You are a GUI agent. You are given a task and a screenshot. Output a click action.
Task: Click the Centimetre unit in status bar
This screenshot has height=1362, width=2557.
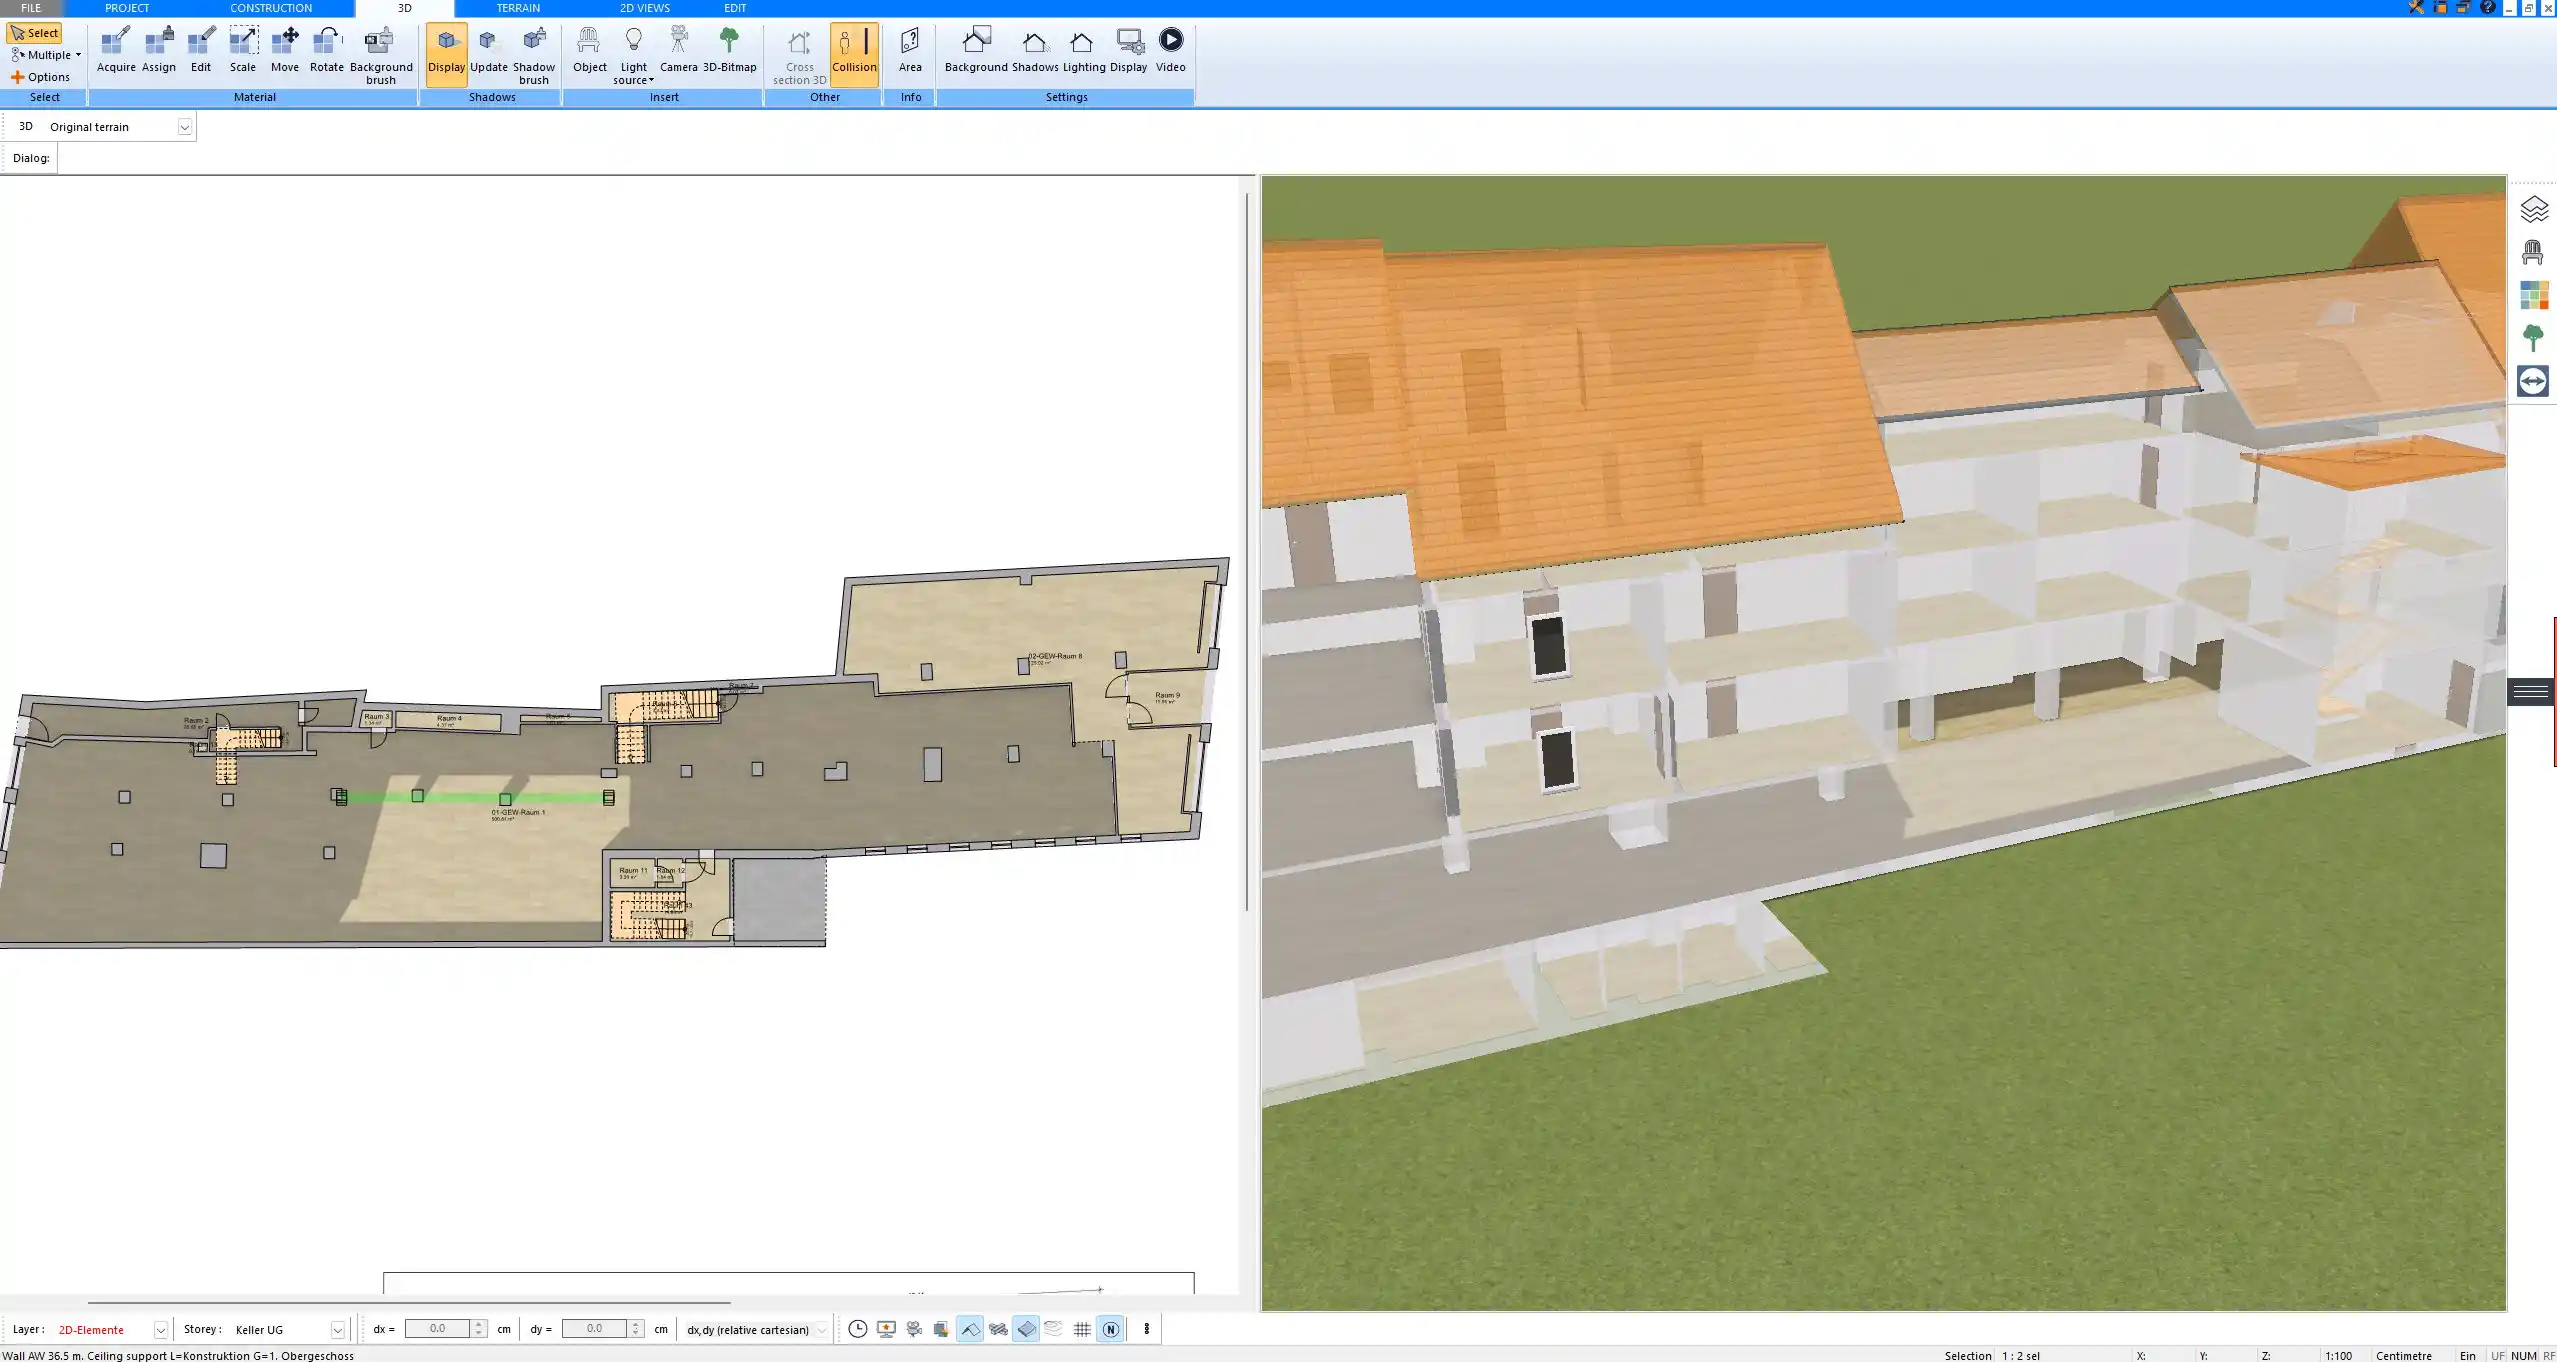tap(2403, 1355)
